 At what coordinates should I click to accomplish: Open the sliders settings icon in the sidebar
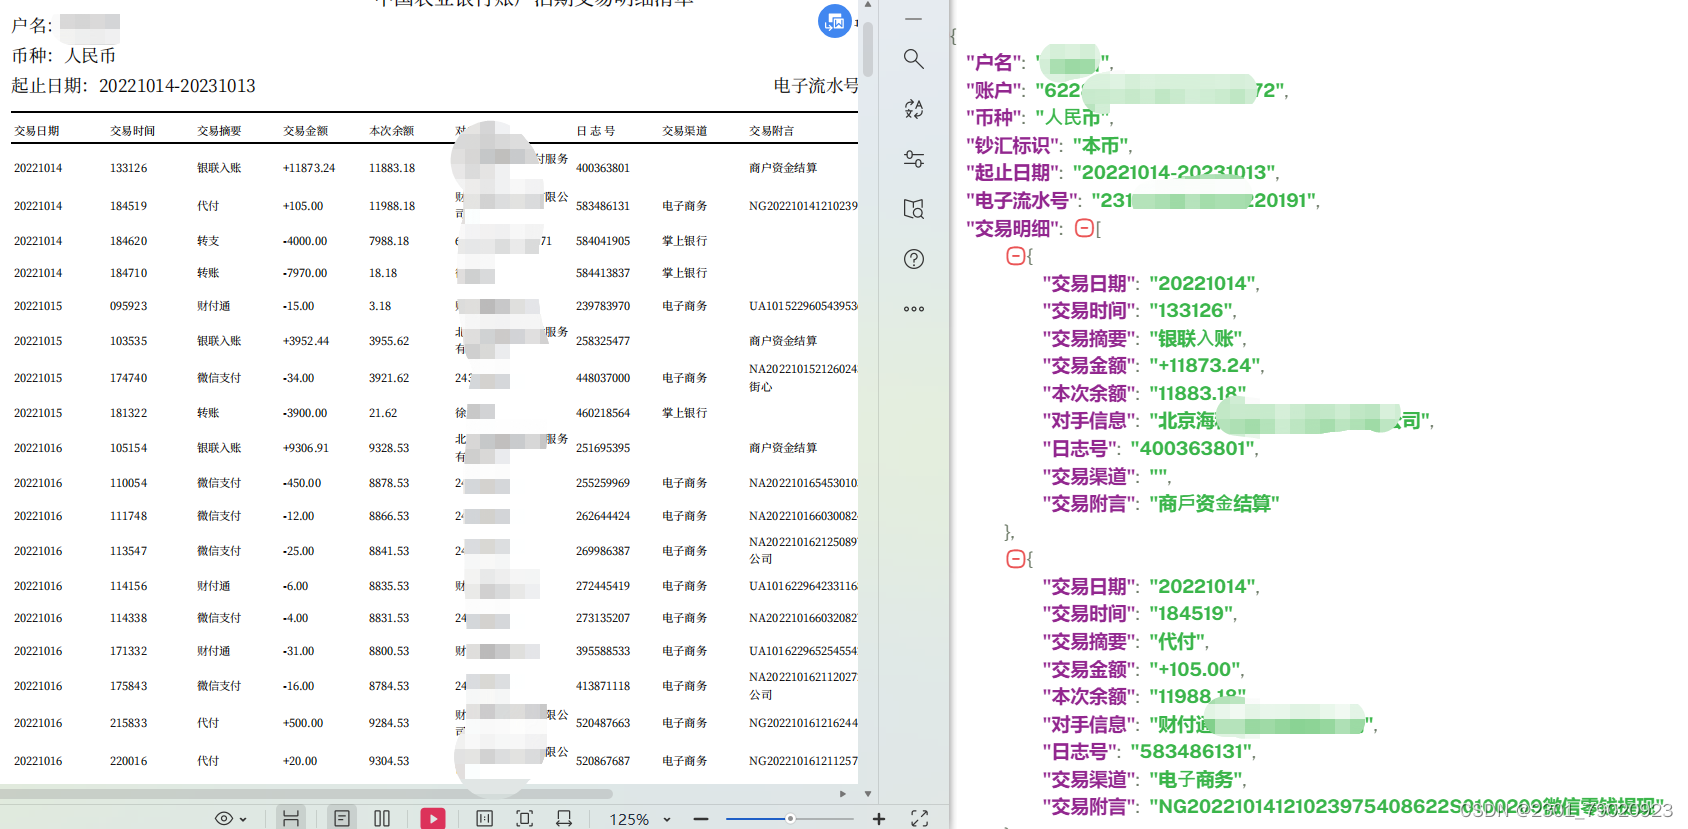(913, 159)
